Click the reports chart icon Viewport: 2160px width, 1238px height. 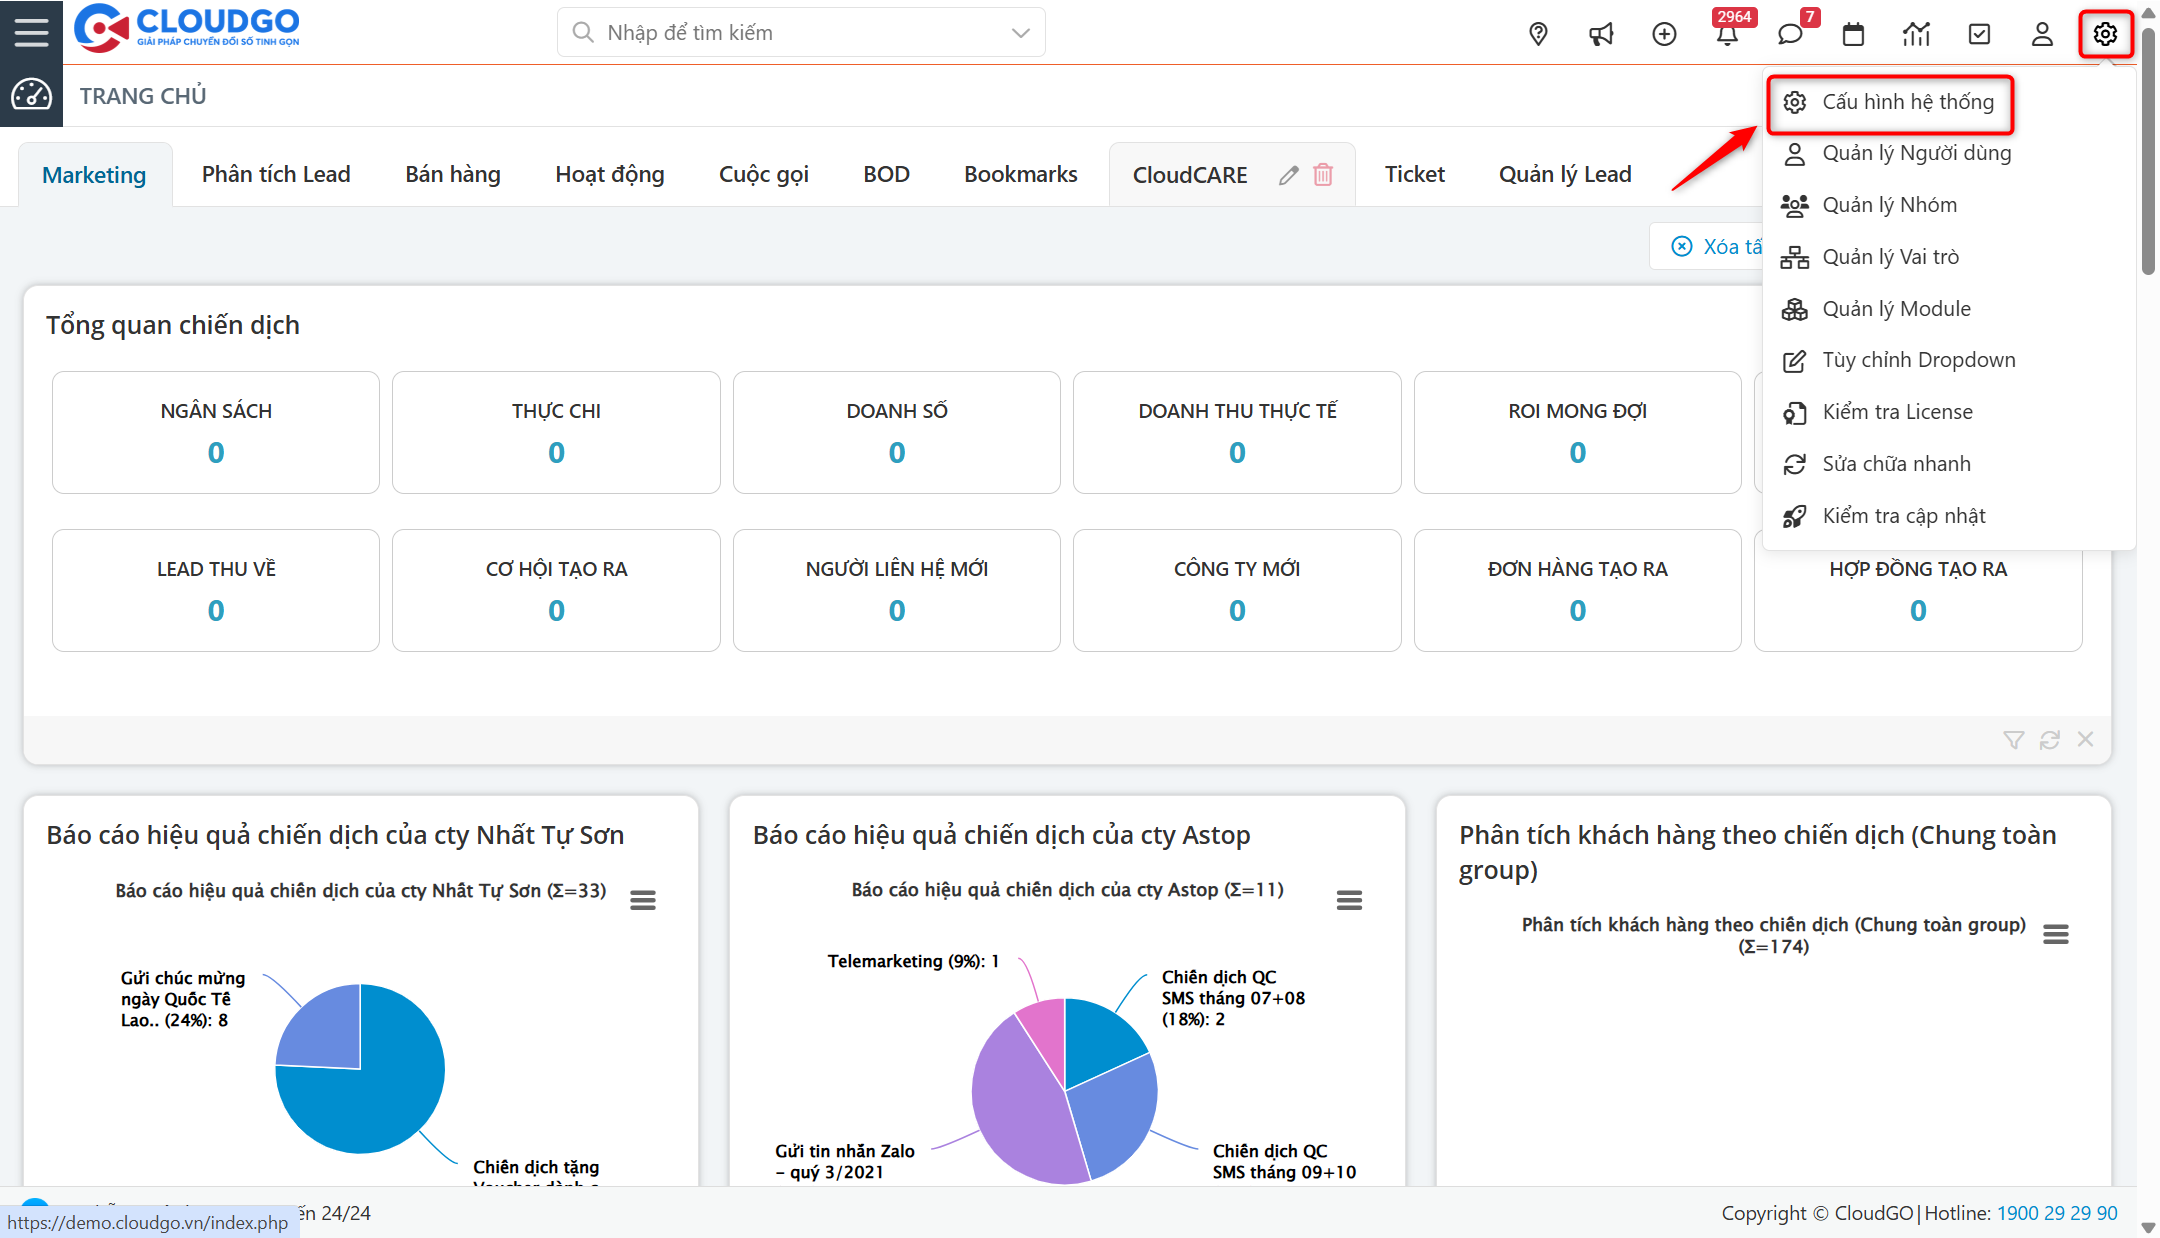point(1916,34)
